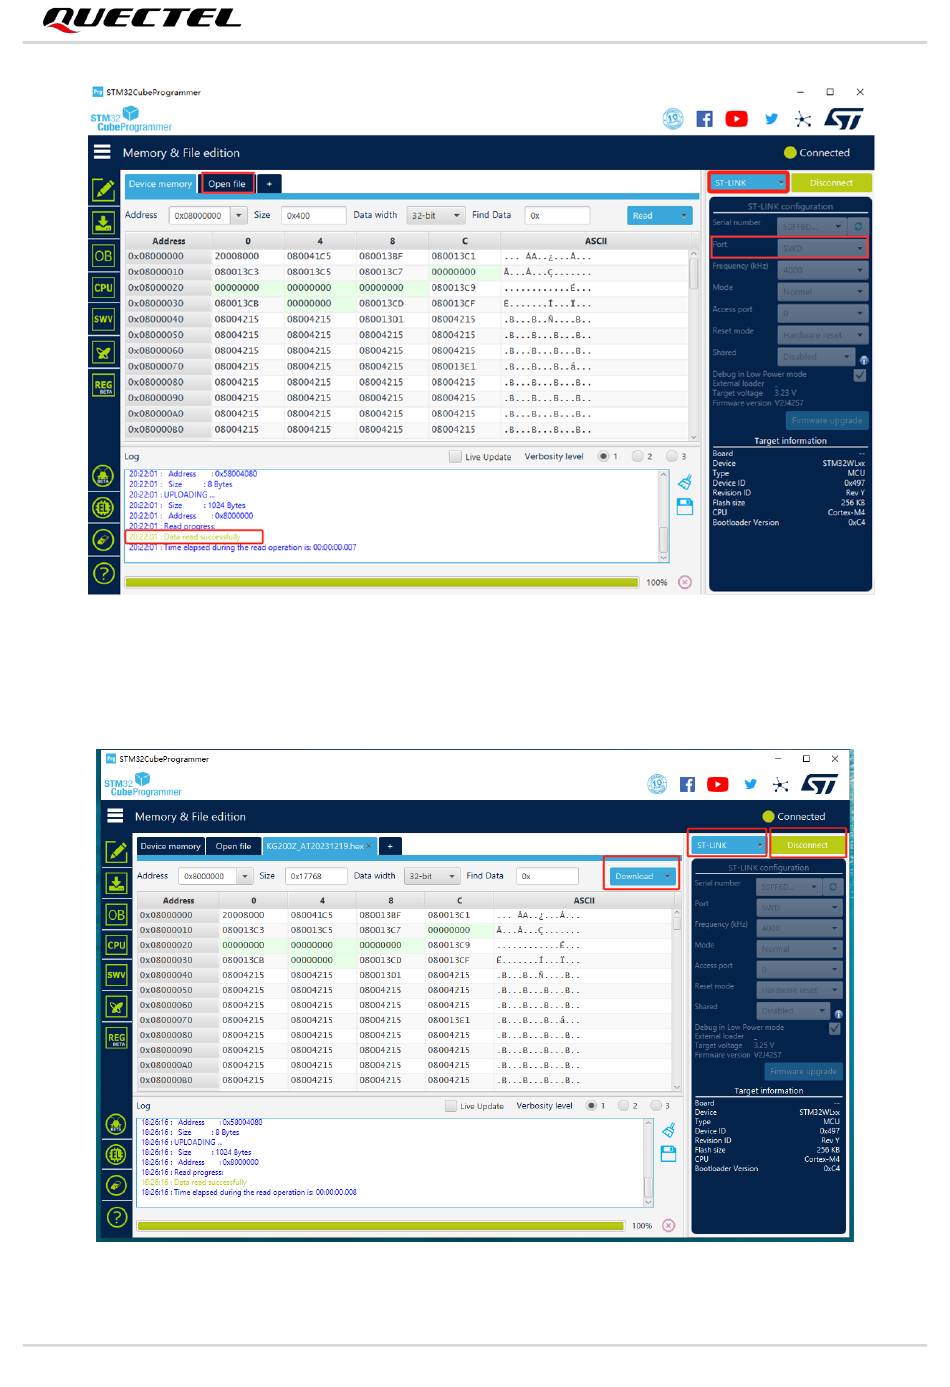Switch to Device memory tab in lower window
950x1387 pixels.
[170, 846]
